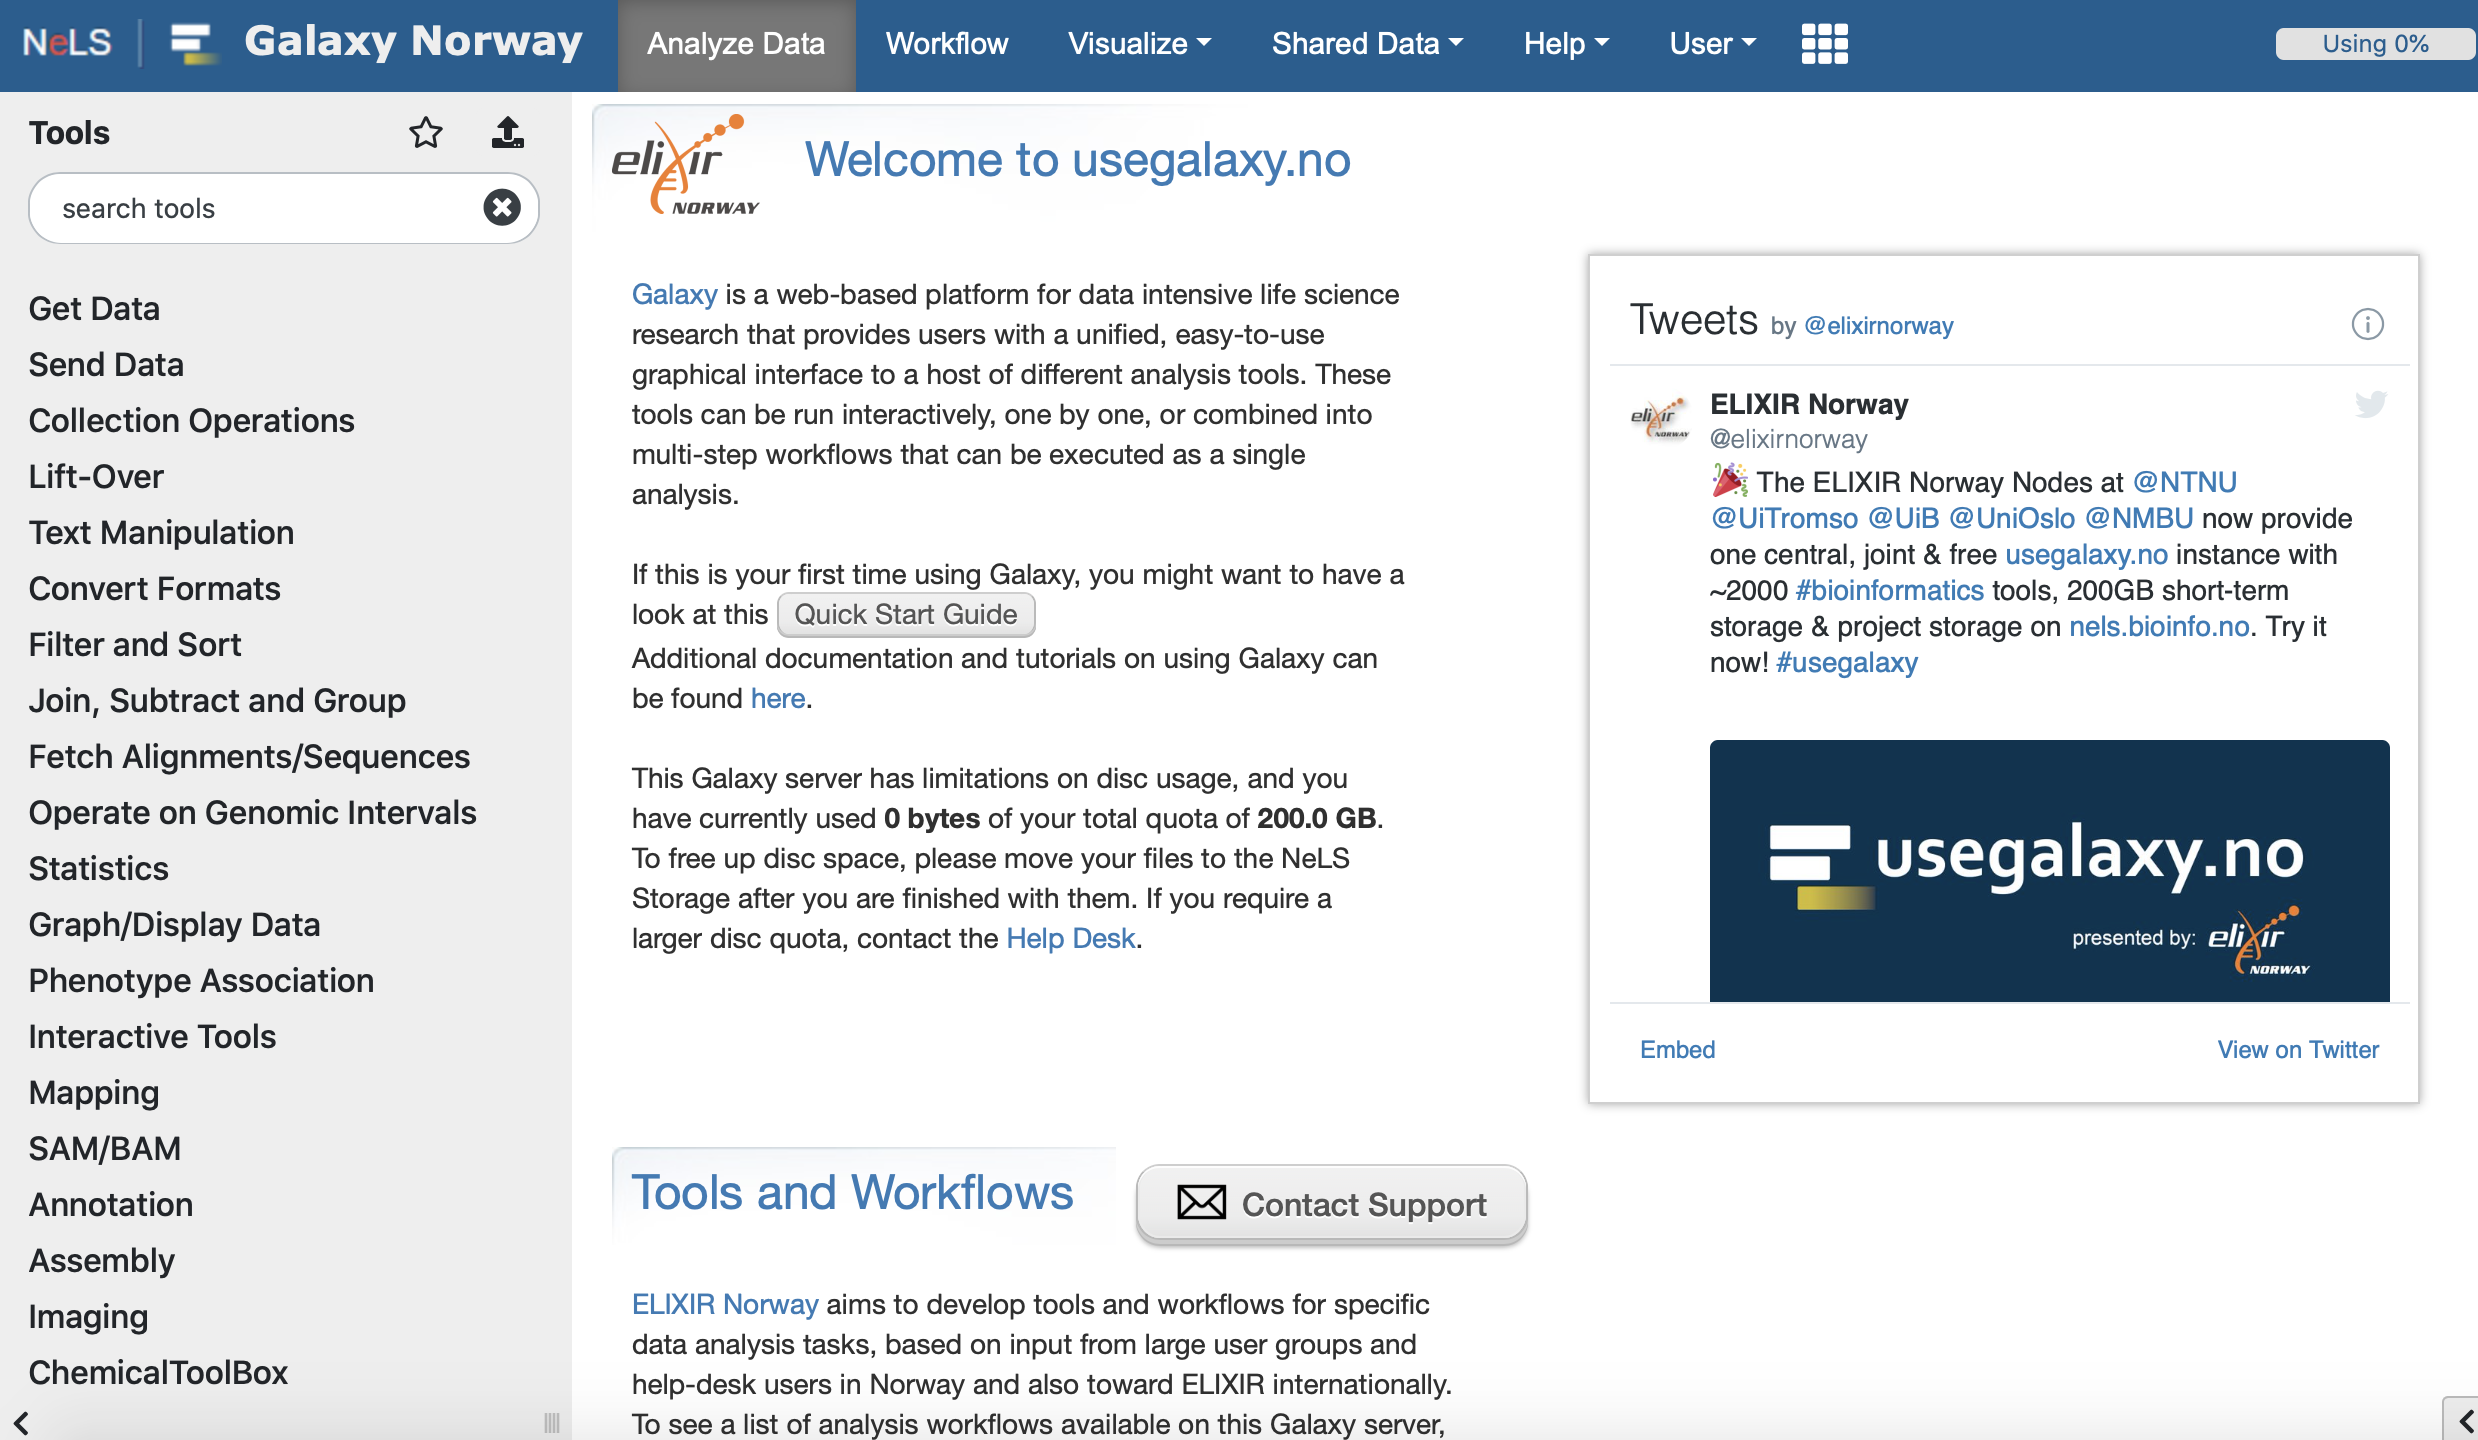Open the nels.bioinfo.no link

click(x=2159, y=626)
